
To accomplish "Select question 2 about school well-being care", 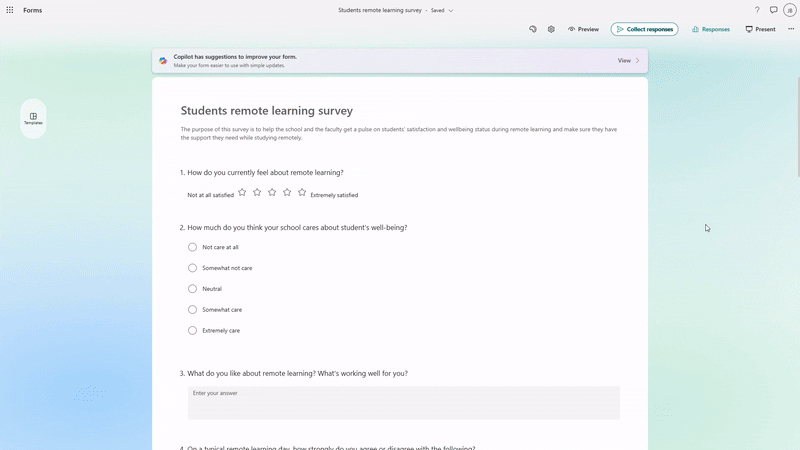I will [x=293, y=228].
